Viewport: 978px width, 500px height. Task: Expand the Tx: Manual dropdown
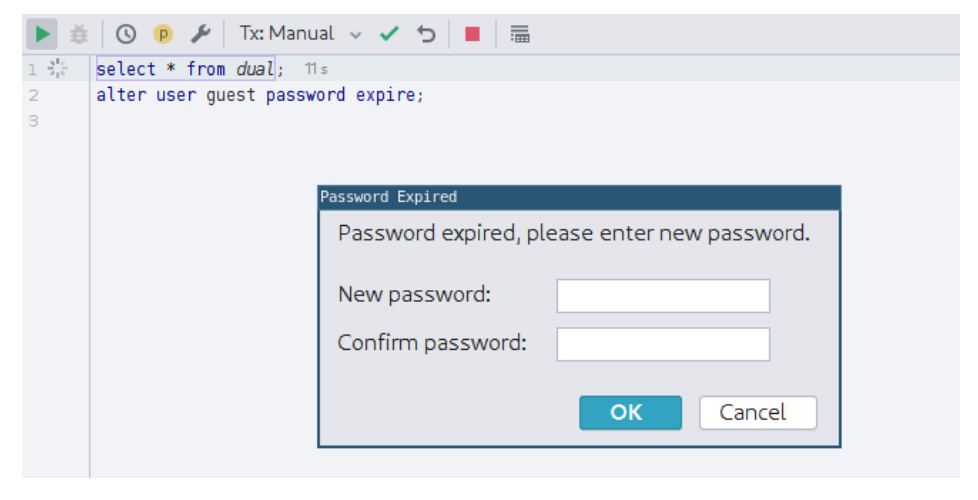300,34
